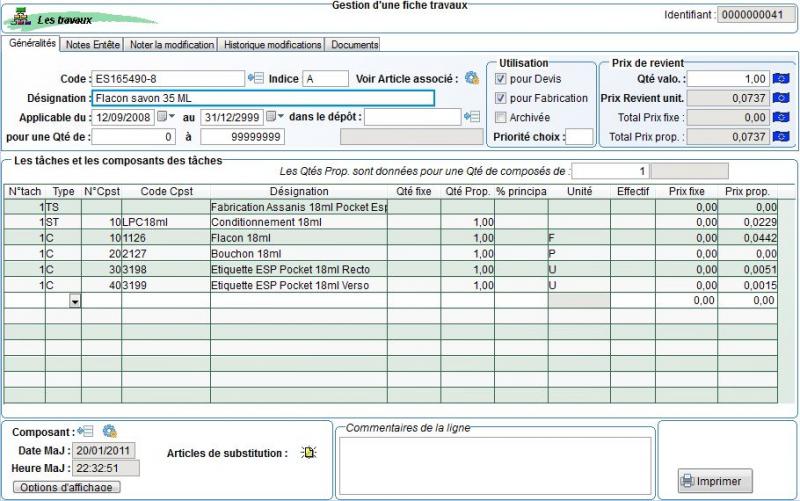
Task: Click the Code Cpst column header
Action: tap(166, 191)
